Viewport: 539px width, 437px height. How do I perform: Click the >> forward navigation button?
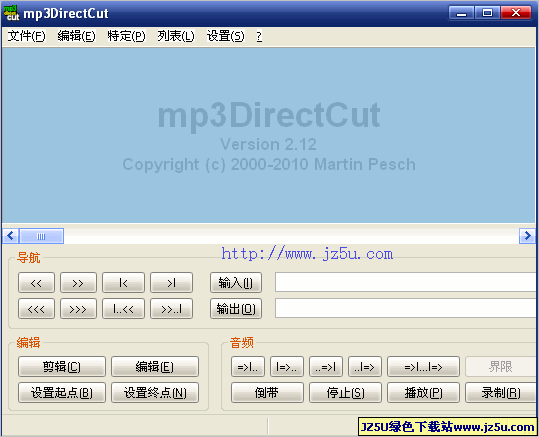coord(78,283)
